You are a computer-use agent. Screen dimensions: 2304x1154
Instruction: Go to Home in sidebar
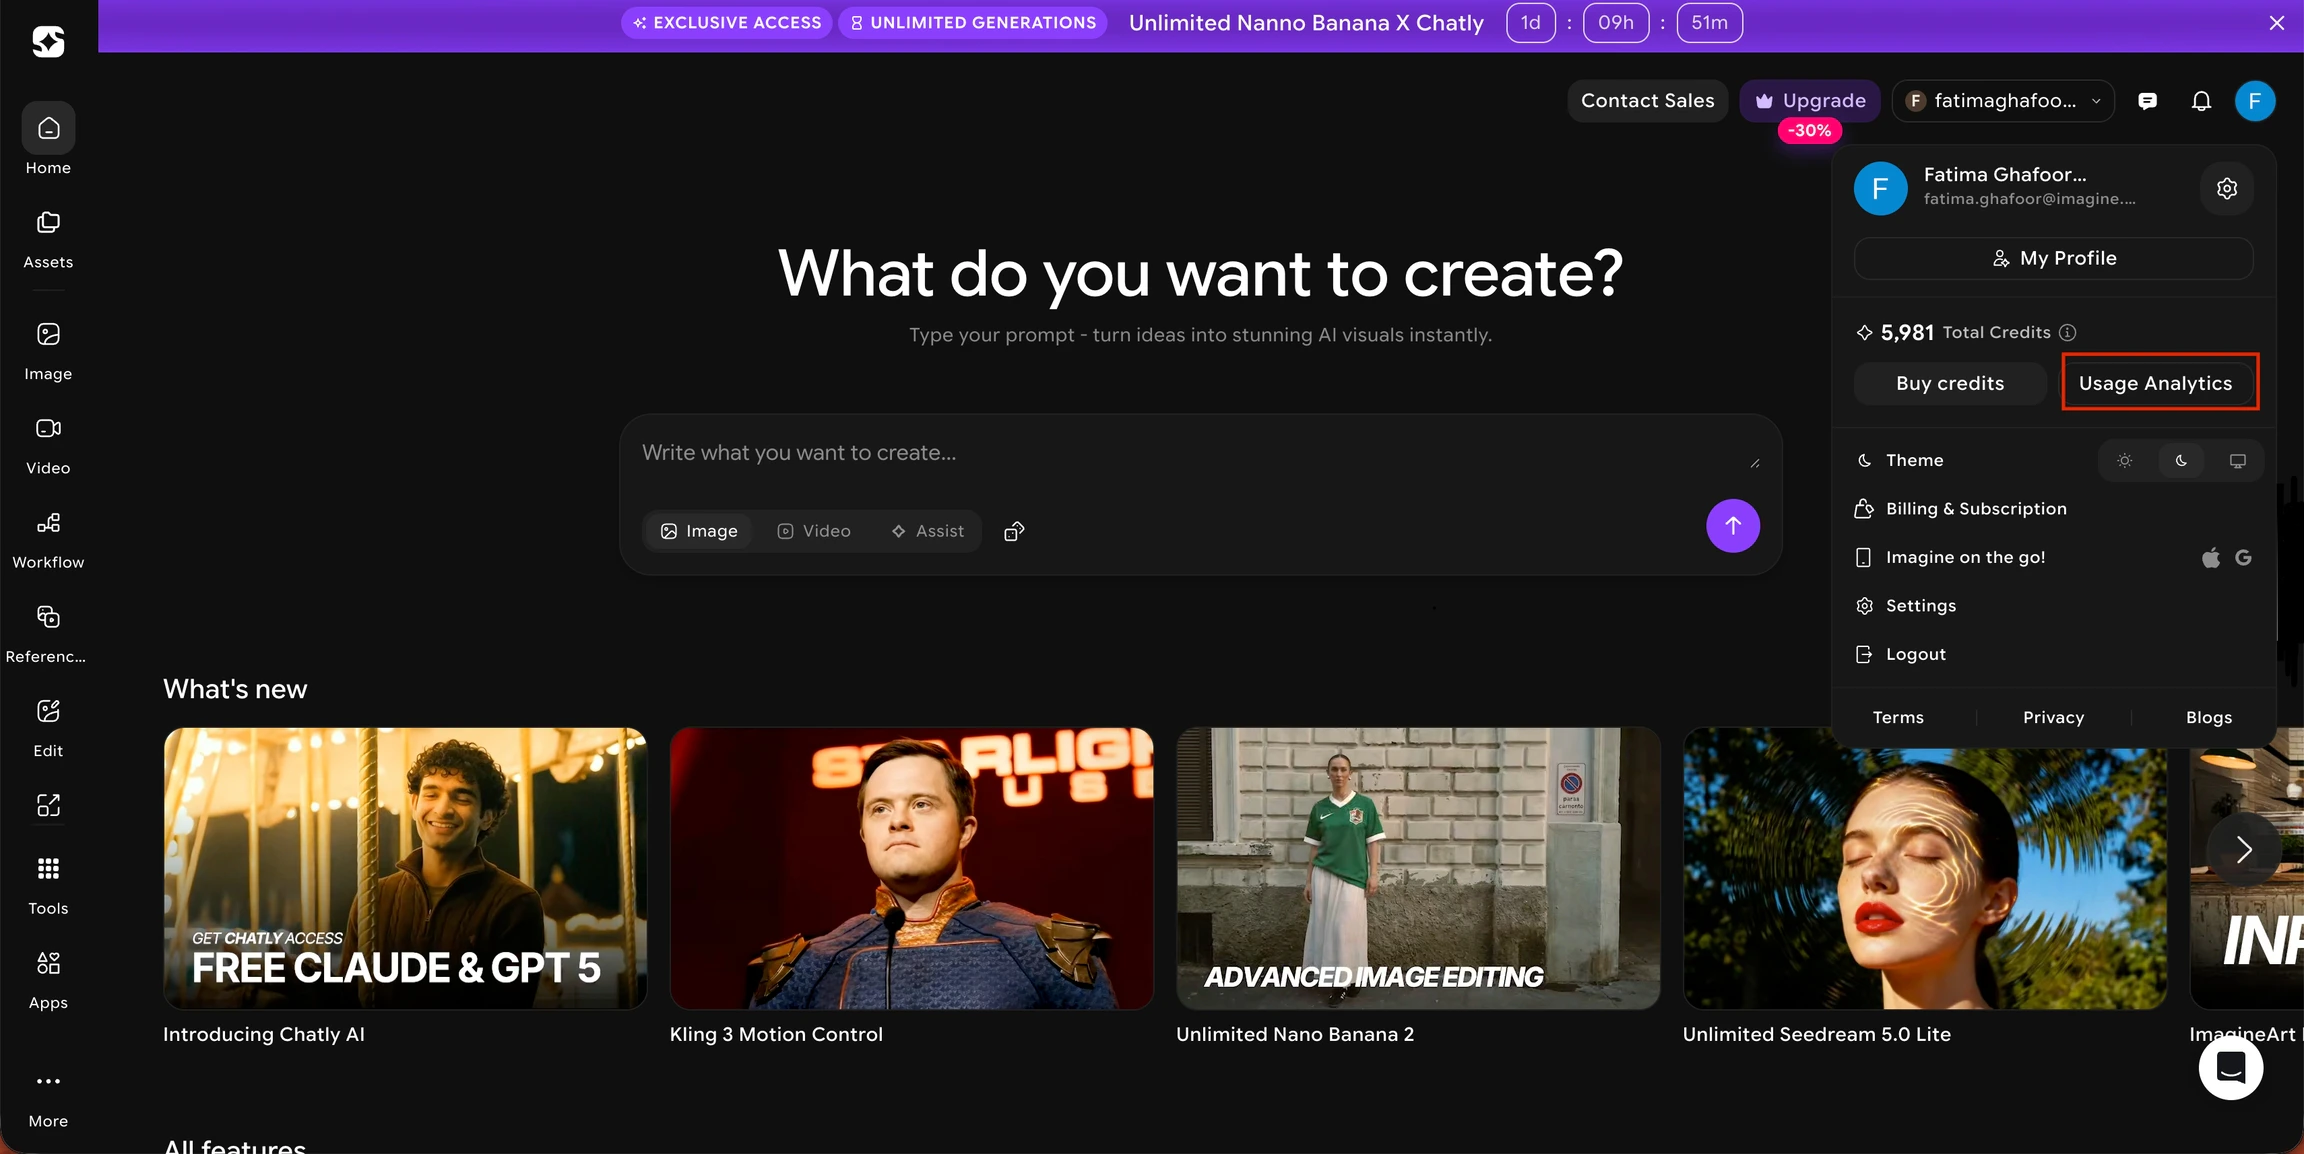48,141
